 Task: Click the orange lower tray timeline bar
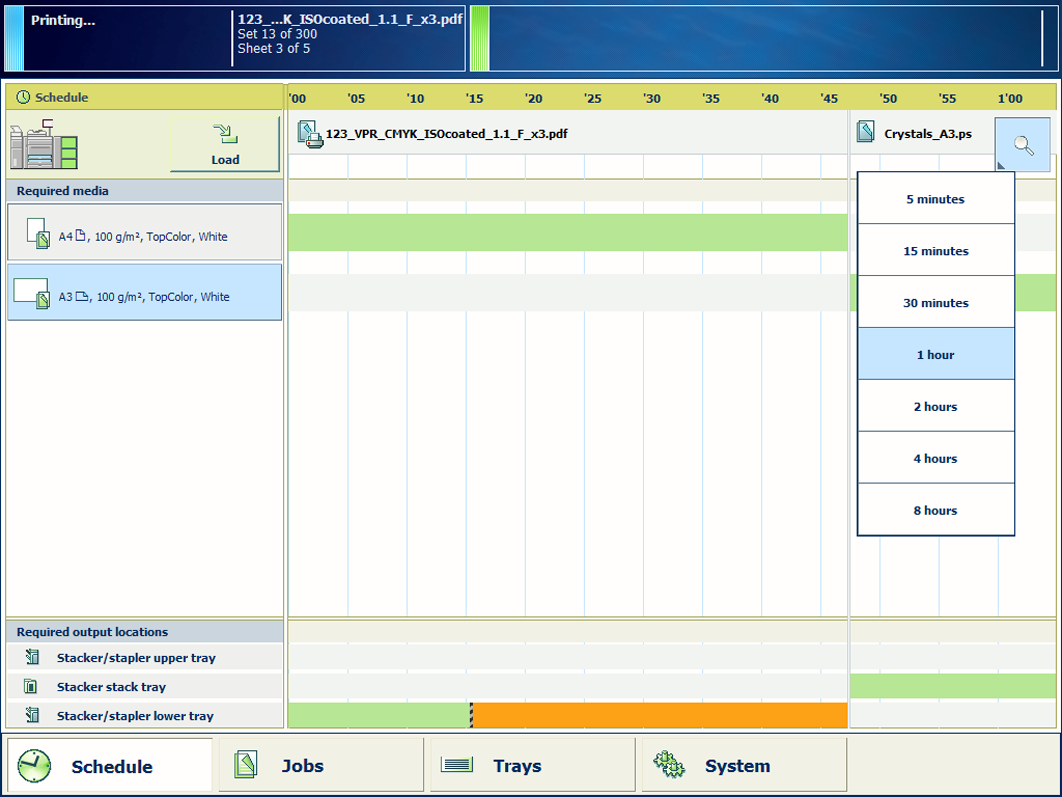(660, 715)
